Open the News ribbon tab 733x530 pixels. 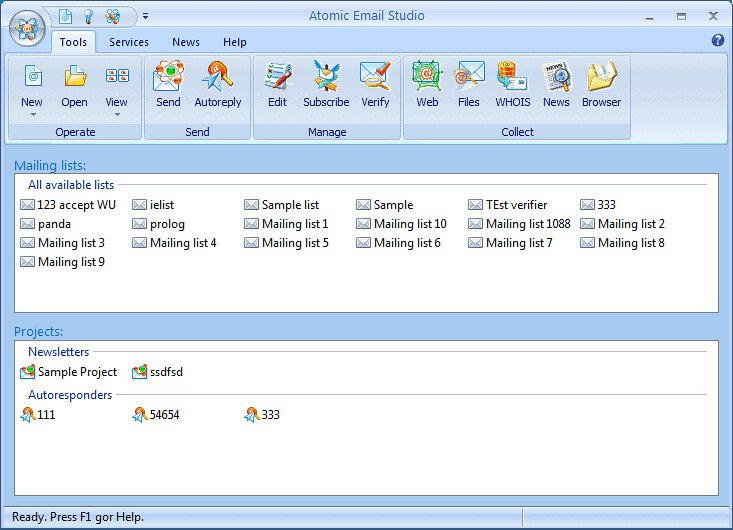tap(186, 42)
